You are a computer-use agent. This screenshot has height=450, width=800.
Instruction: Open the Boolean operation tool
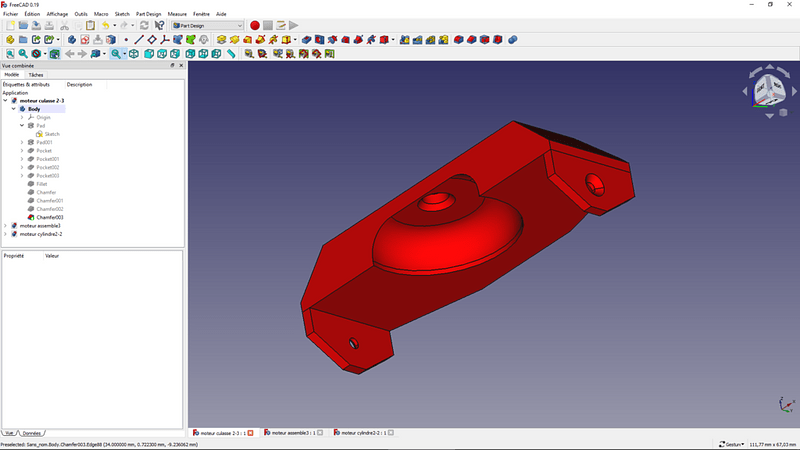[513, 39]
